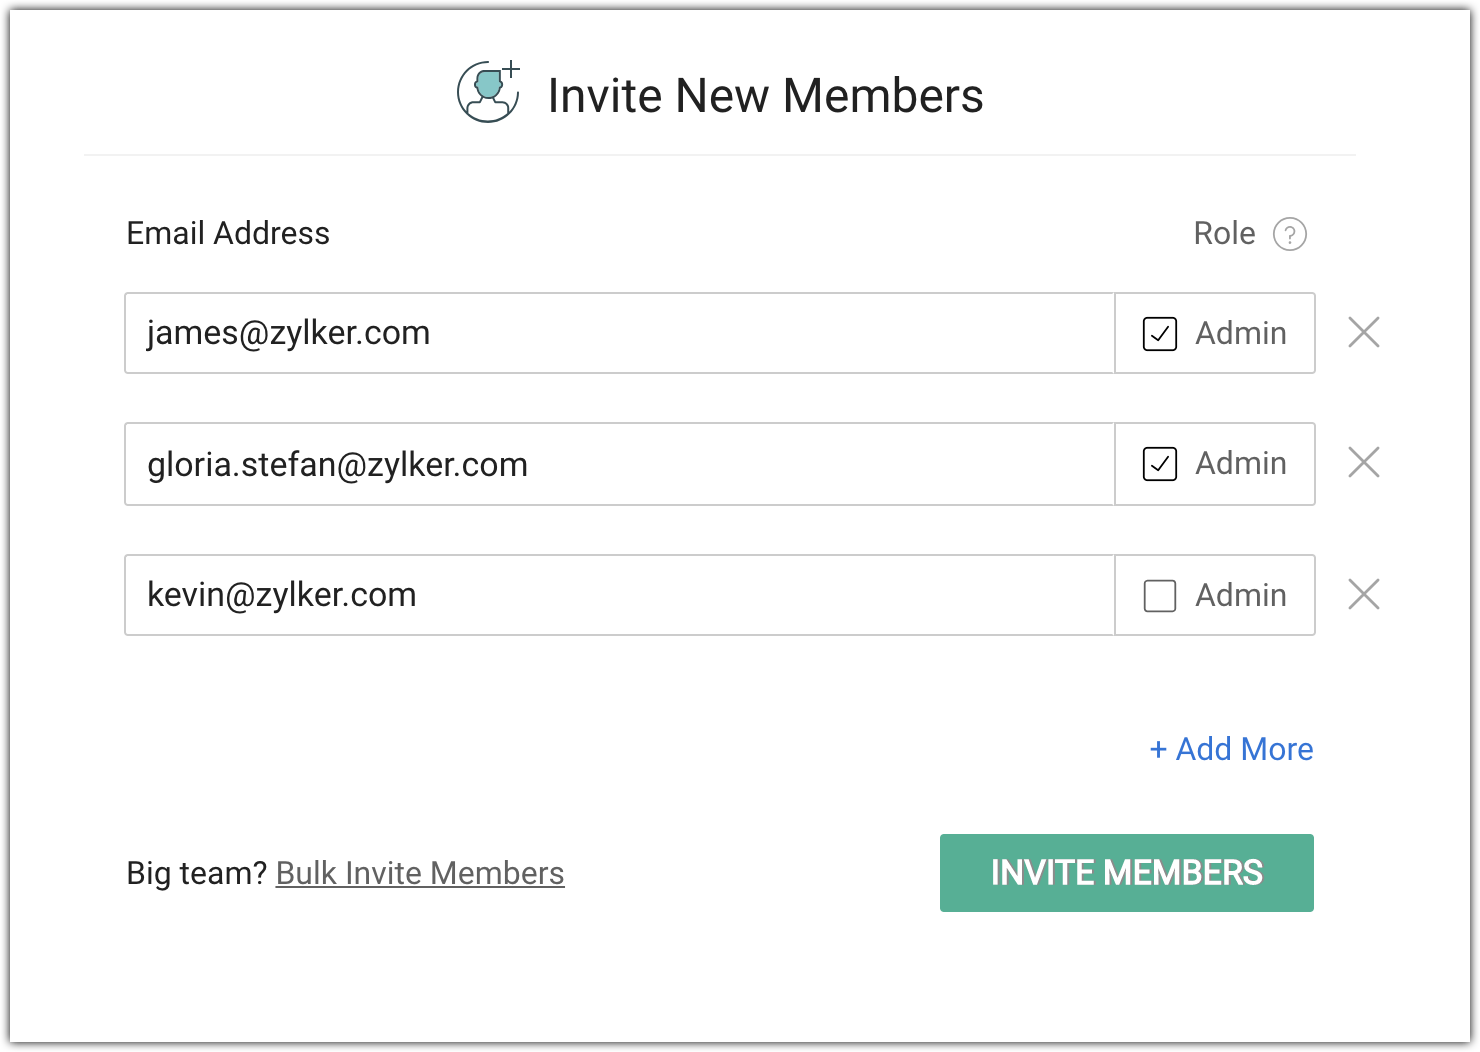The width and height of the screenshot is (1480, 1052).
Task: Click the Email Address column label
Action: [228, 233]
